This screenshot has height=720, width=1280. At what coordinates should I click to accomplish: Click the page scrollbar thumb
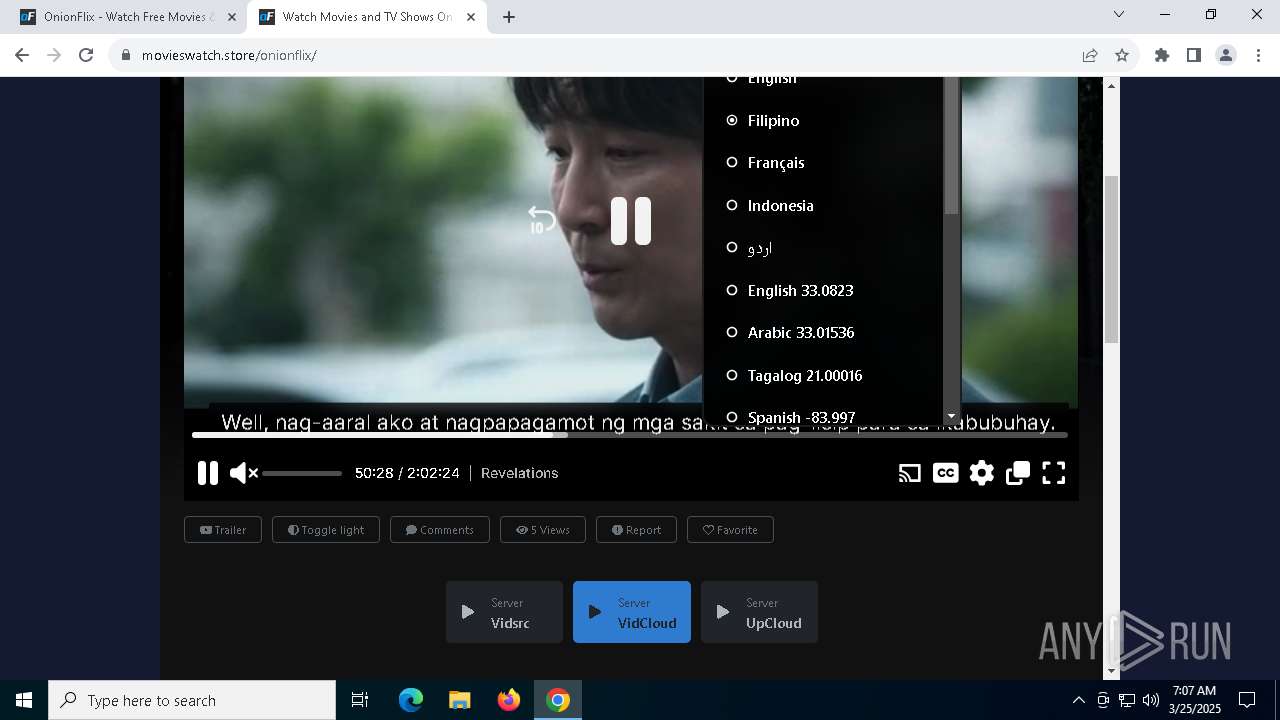(x=1111, y=260)
